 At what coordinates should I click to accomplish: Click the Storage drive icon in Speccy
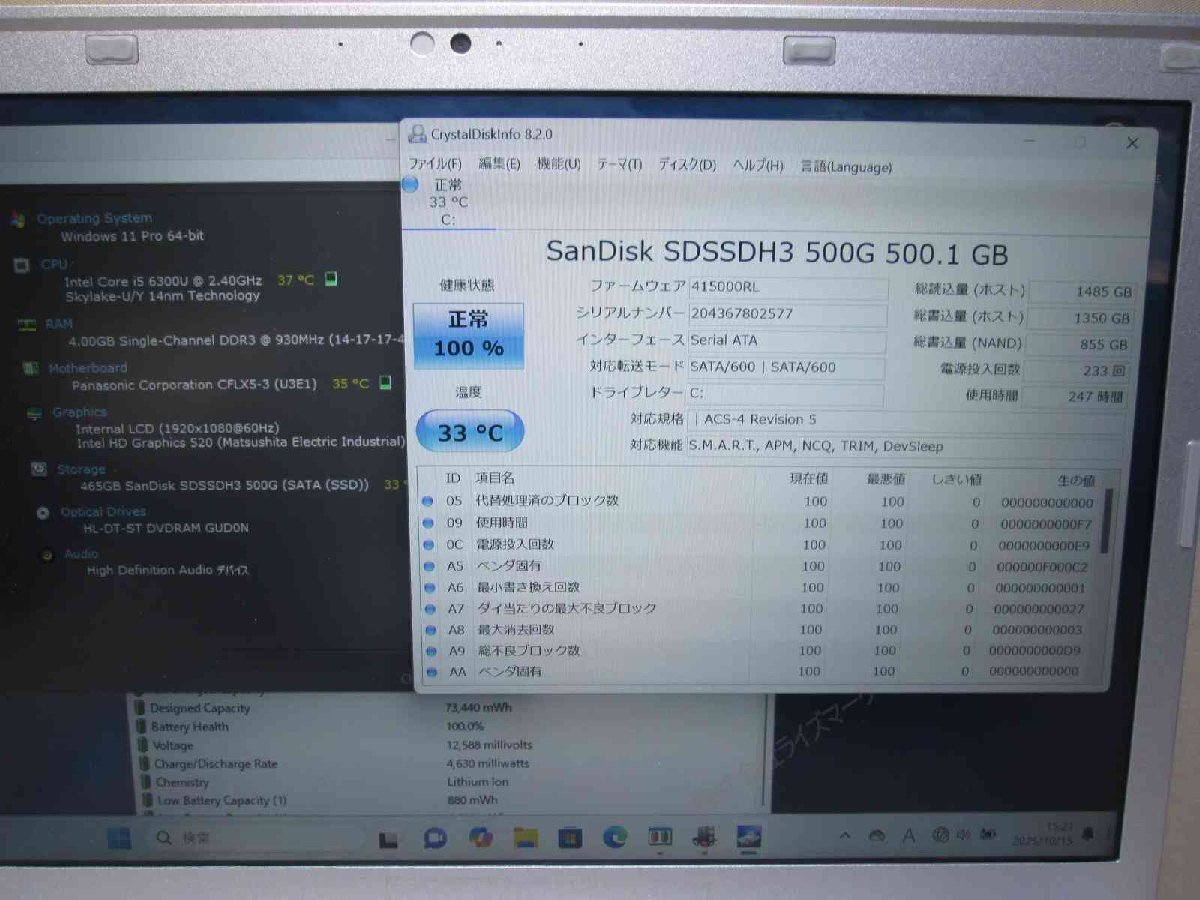(38, 469)
